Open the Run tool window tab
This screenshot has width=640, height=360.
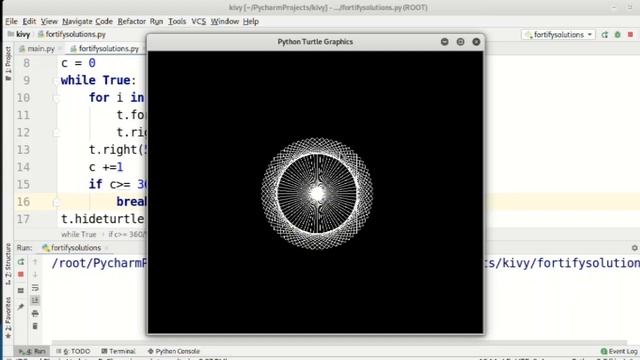click(32, 351)
